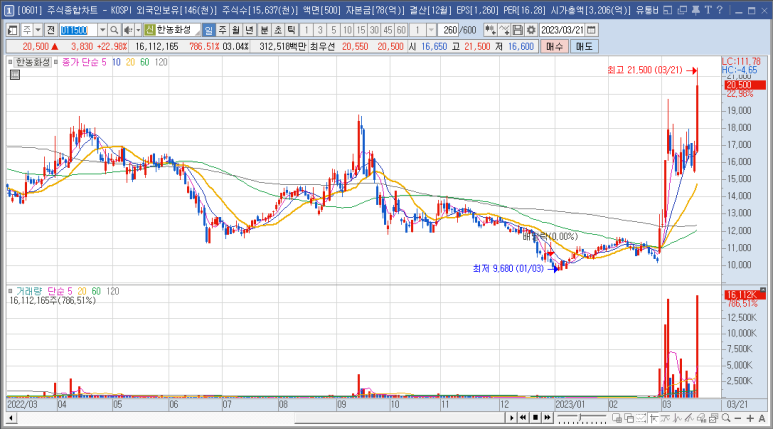Select the 일 daily period tab

point(209,30)
